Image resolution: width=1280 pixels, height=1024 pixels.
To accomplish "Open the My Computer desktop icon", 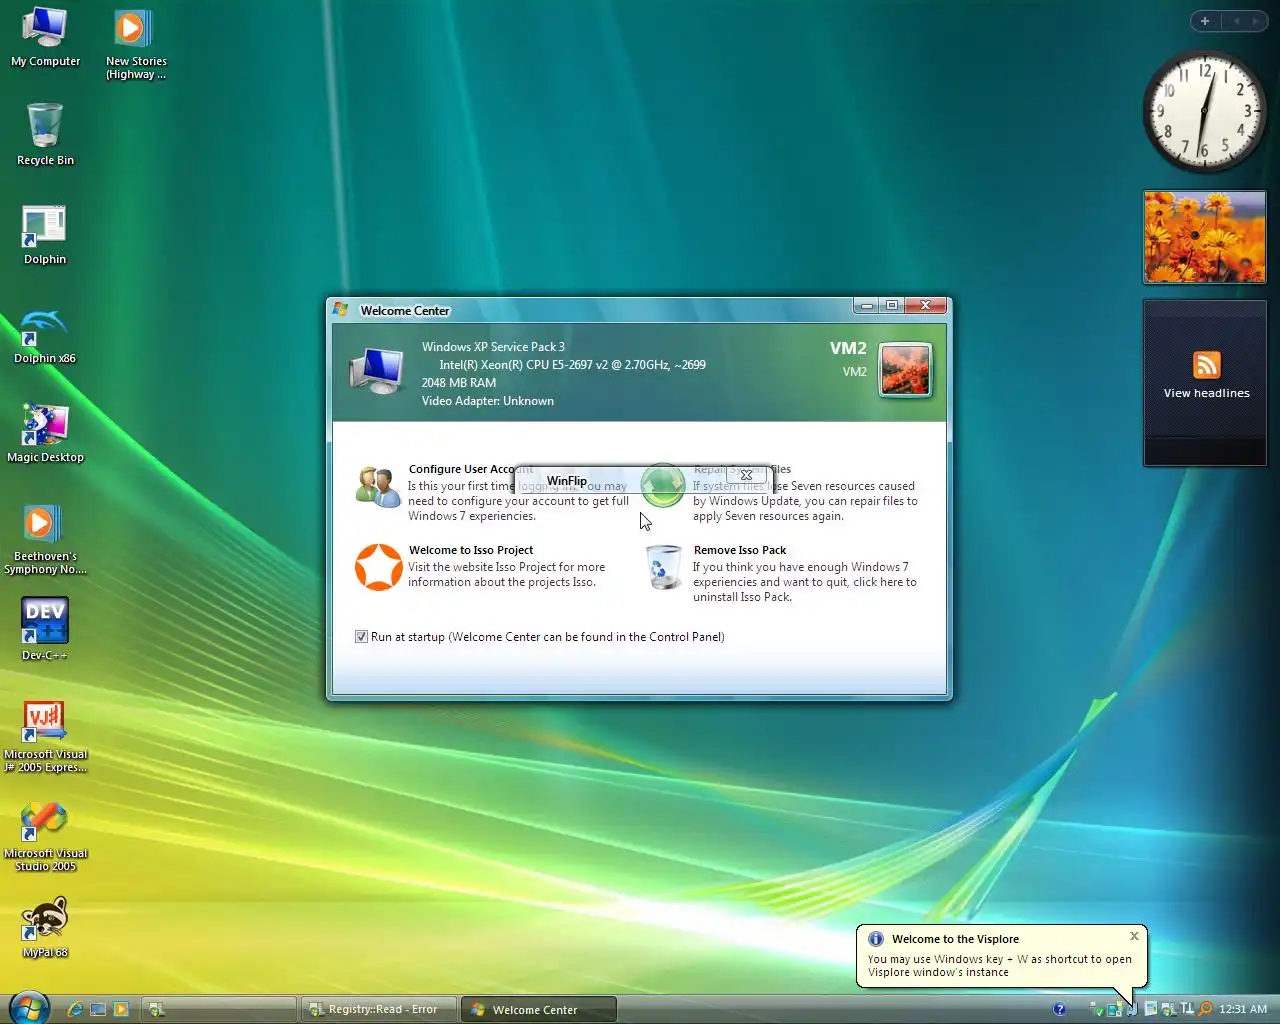I will click(45, 37).
